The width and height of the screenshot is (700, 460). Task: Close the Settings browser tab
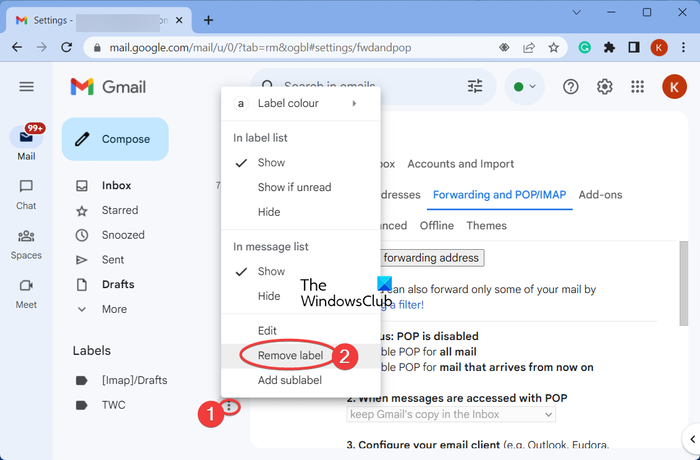pyautogui.click(x=179, y=20)
